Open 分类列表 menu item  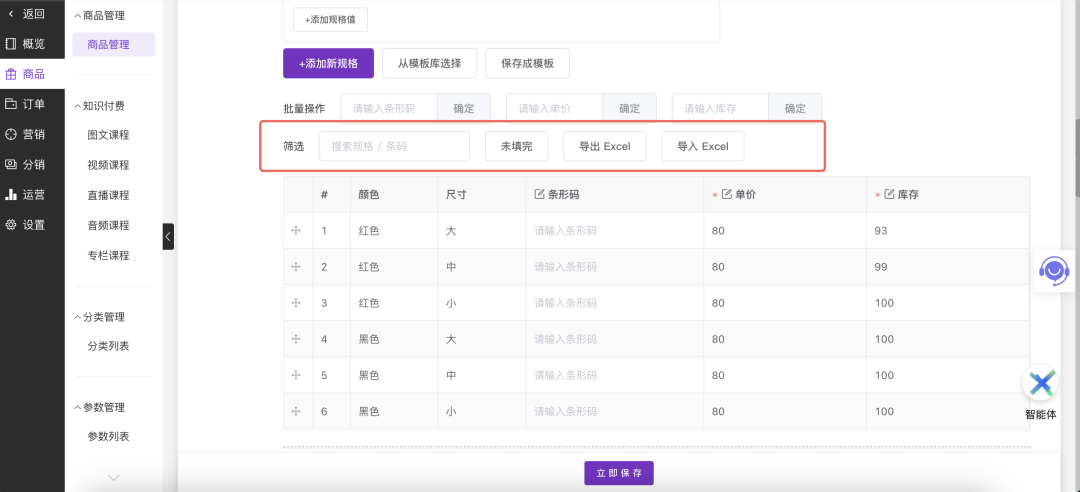pyautogui.click(x=108, y=346)
